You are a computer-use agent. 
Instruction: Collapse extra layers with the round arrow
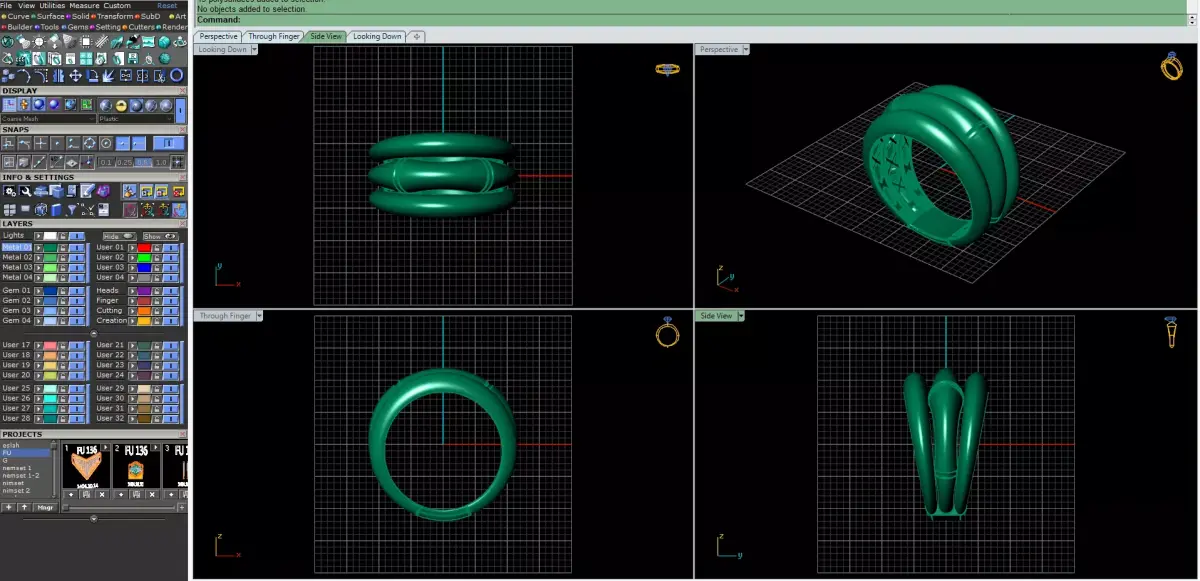(94, 333)
